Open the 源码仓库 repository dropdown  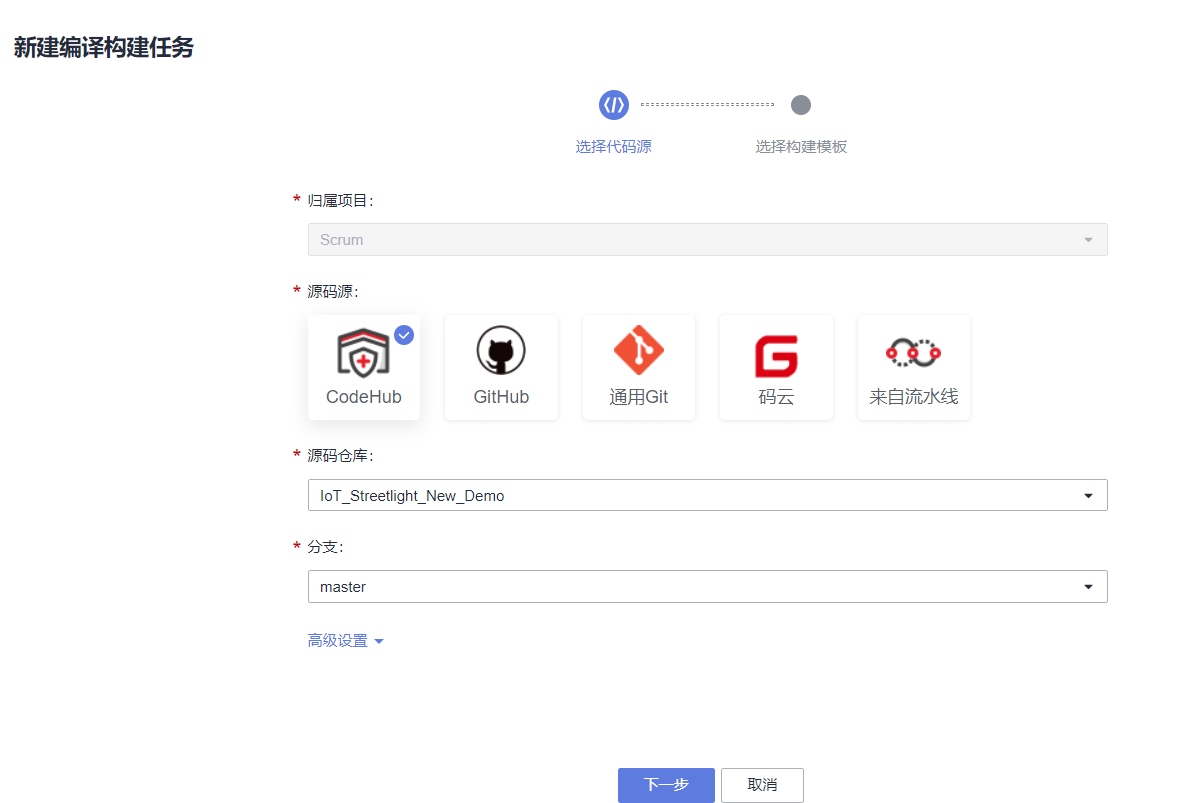[707, 496]
